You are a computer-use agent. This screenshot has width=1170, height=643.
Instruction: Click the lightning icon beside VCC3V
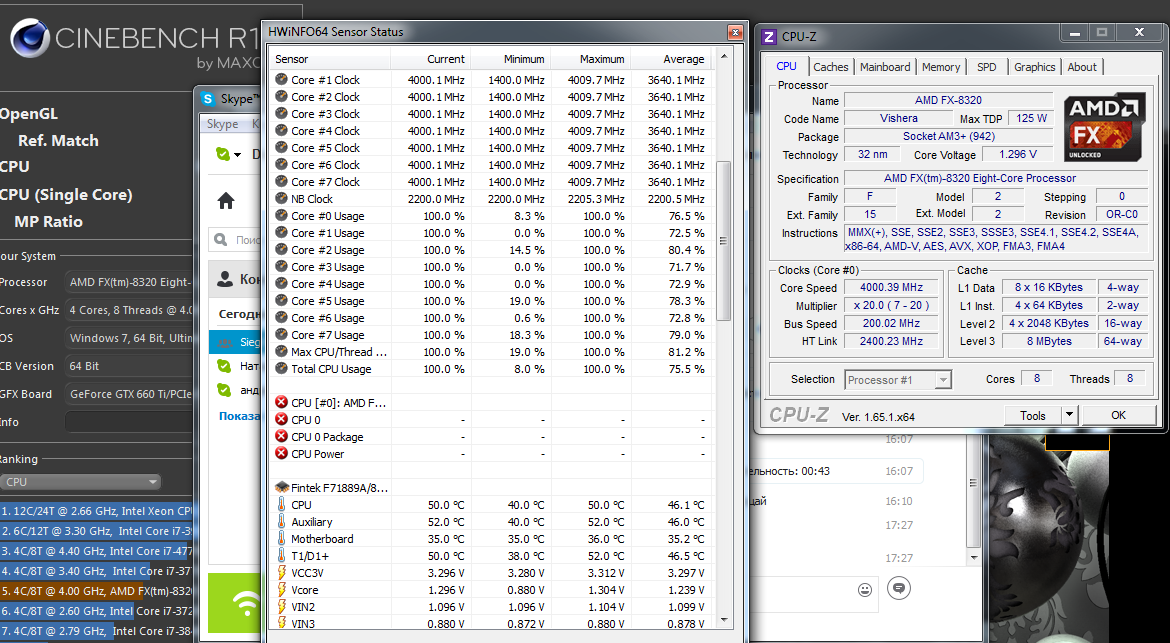[x=281, y=572]
